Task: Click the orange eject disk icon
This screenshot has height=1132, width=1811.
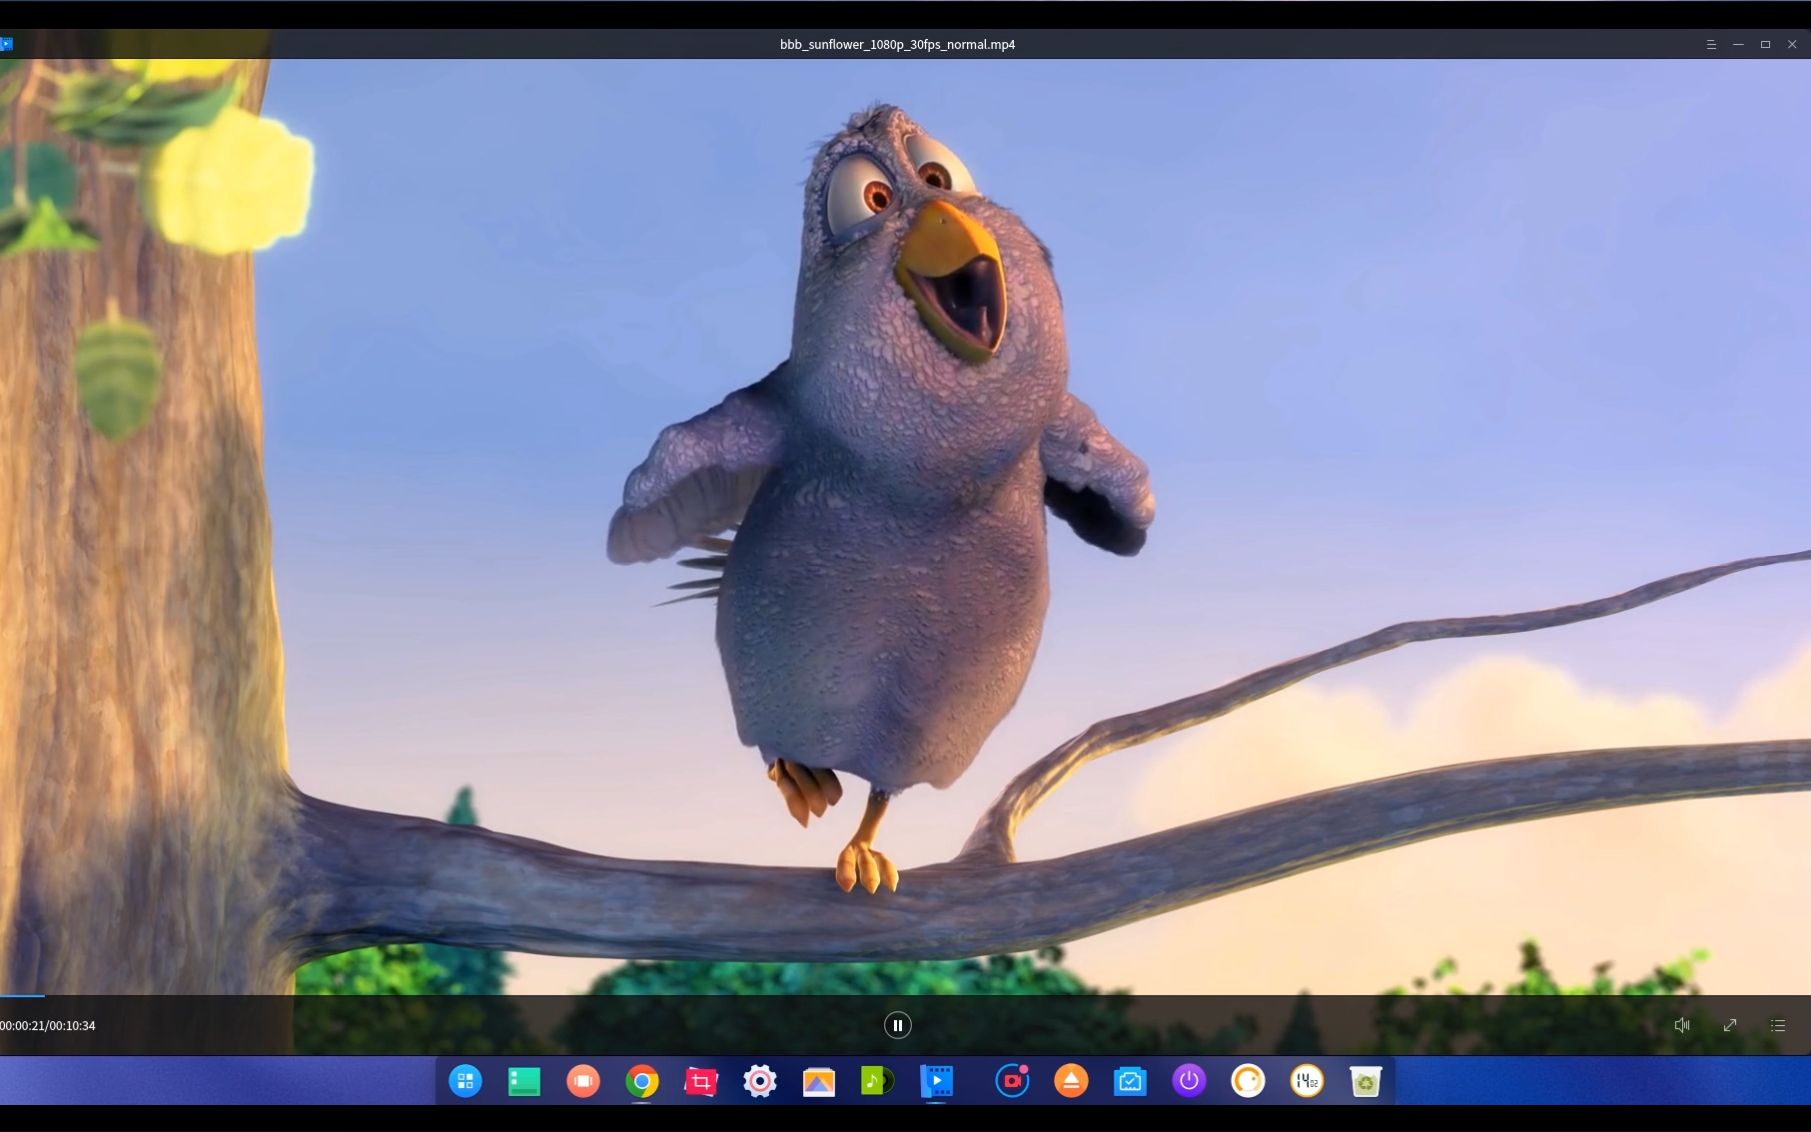Action: (x=1071, y=1081)
